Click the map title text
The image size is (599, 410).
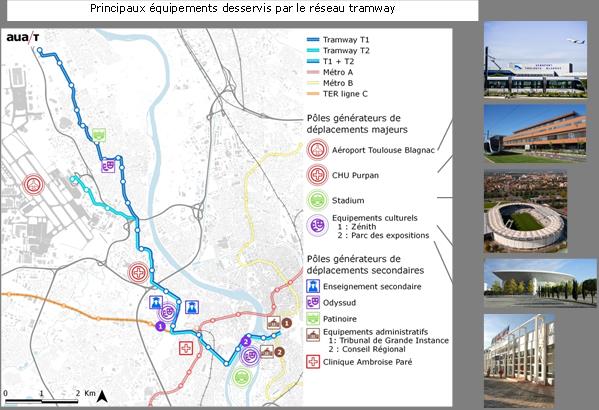coord(243,8)
